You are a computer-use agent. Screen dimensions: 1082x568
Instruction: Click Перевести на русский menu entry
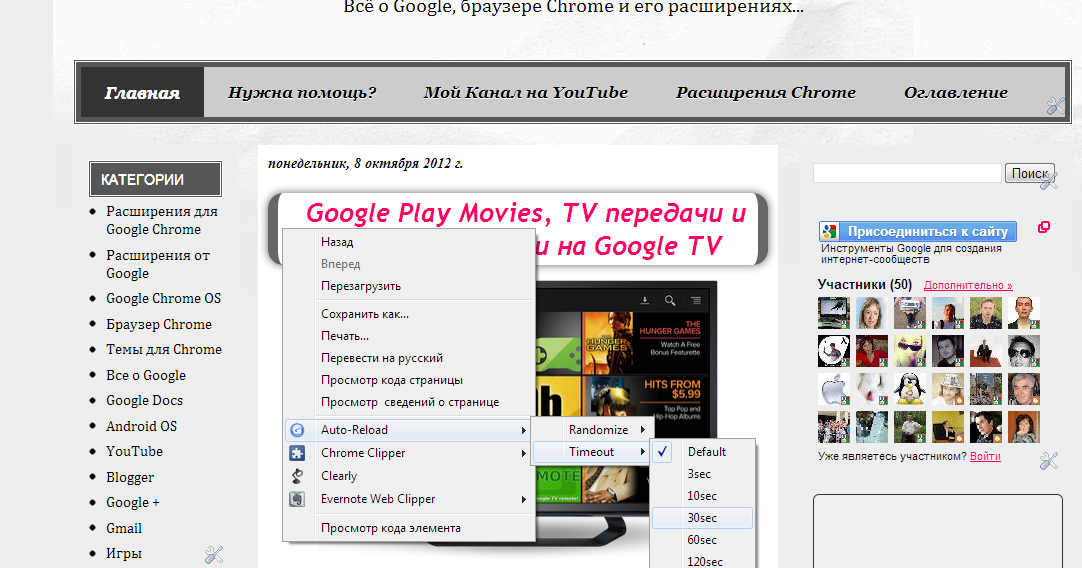pyautogui.click(x=409, y=358)
